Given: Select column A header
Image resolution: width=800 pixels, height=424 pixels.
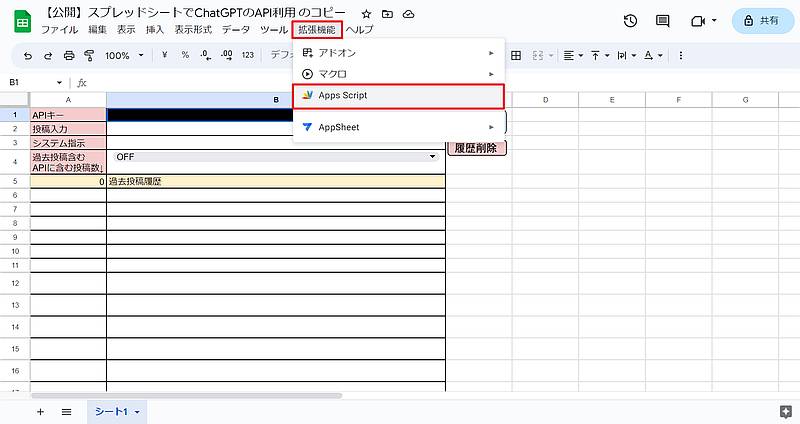Looking at the screenshot, I should point(68,99).
